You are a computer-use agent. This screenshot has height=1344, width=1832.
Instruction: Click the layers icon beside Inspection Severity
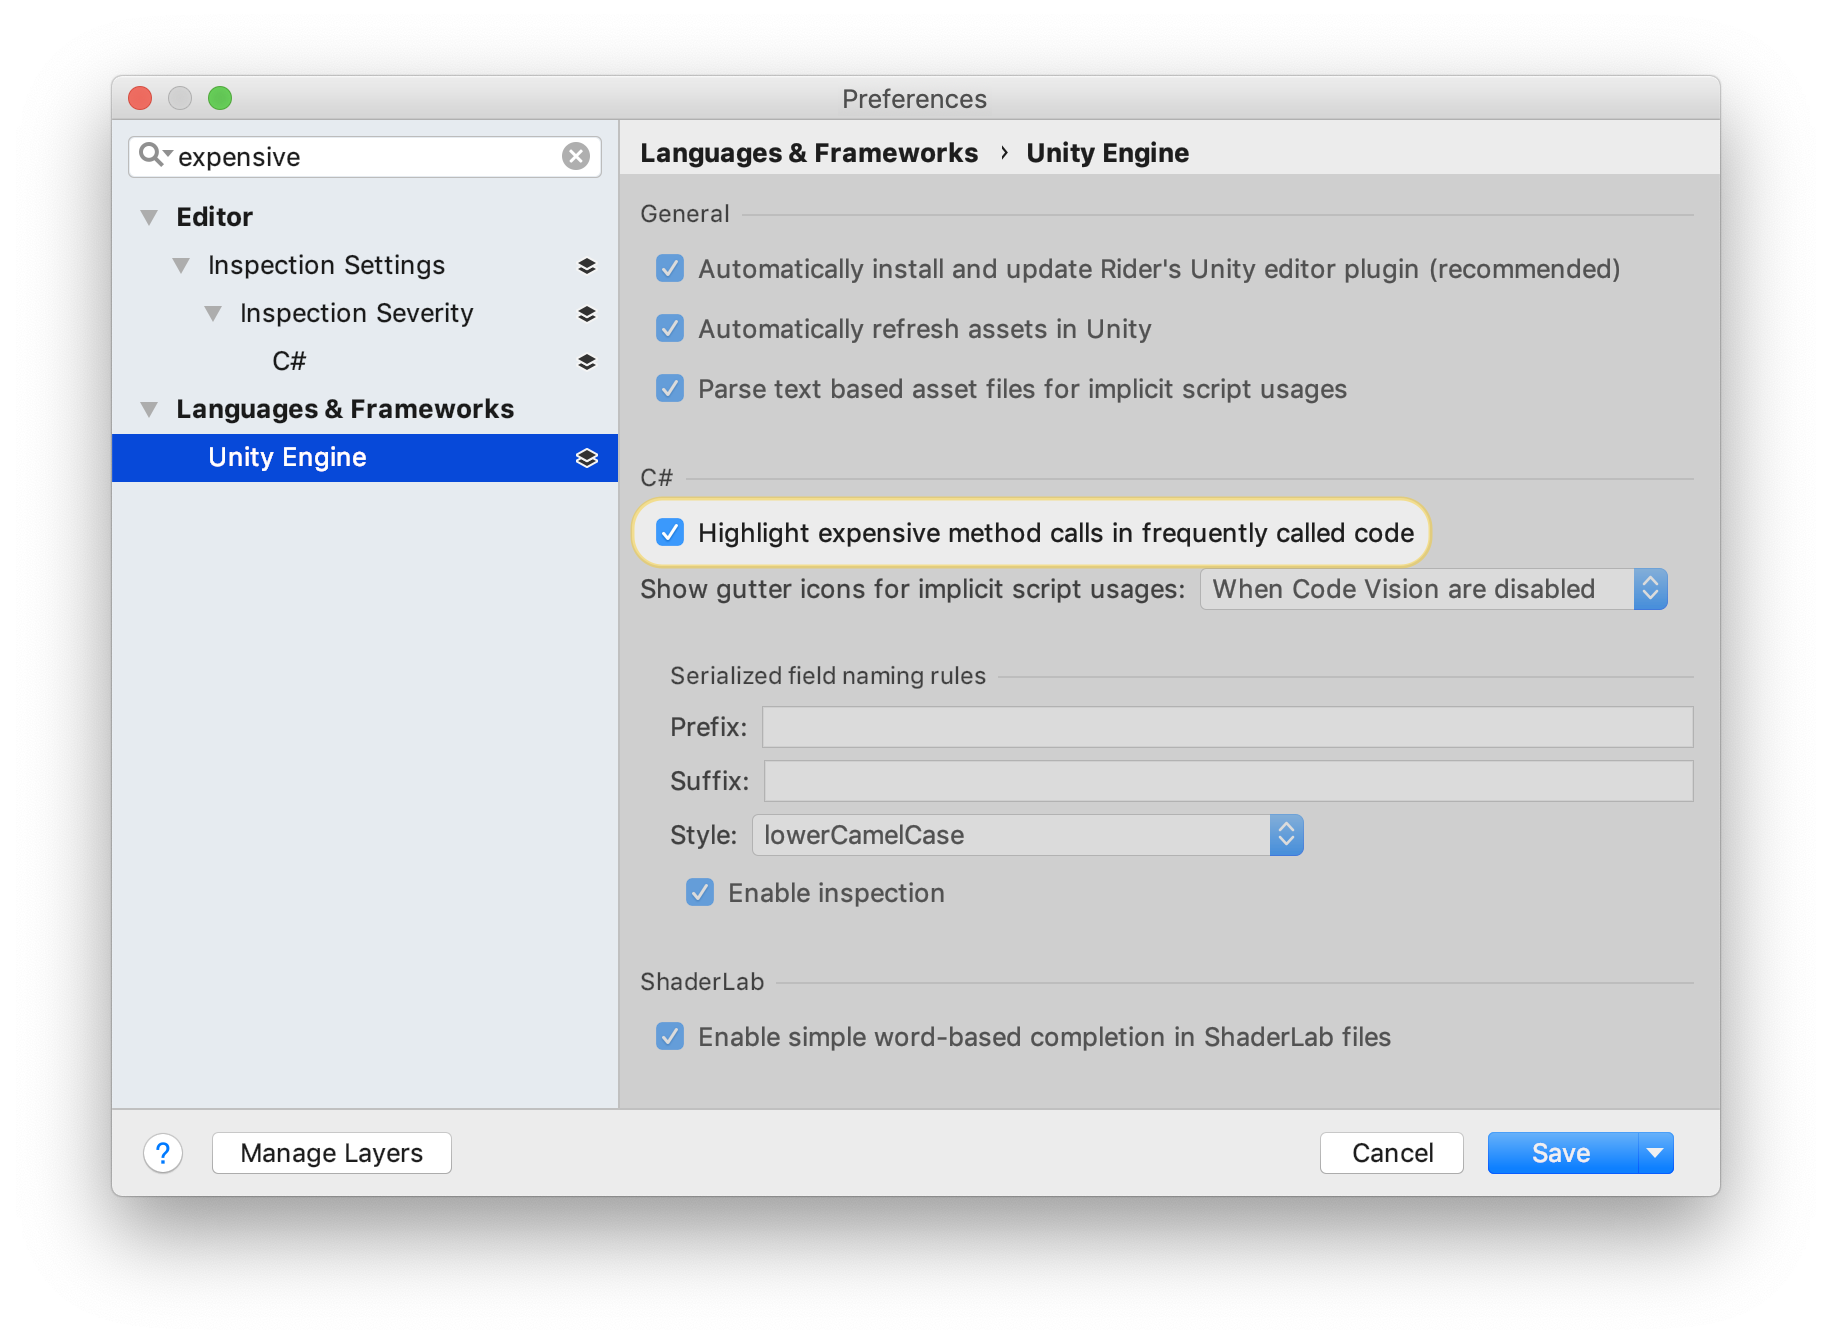[587, 313]
